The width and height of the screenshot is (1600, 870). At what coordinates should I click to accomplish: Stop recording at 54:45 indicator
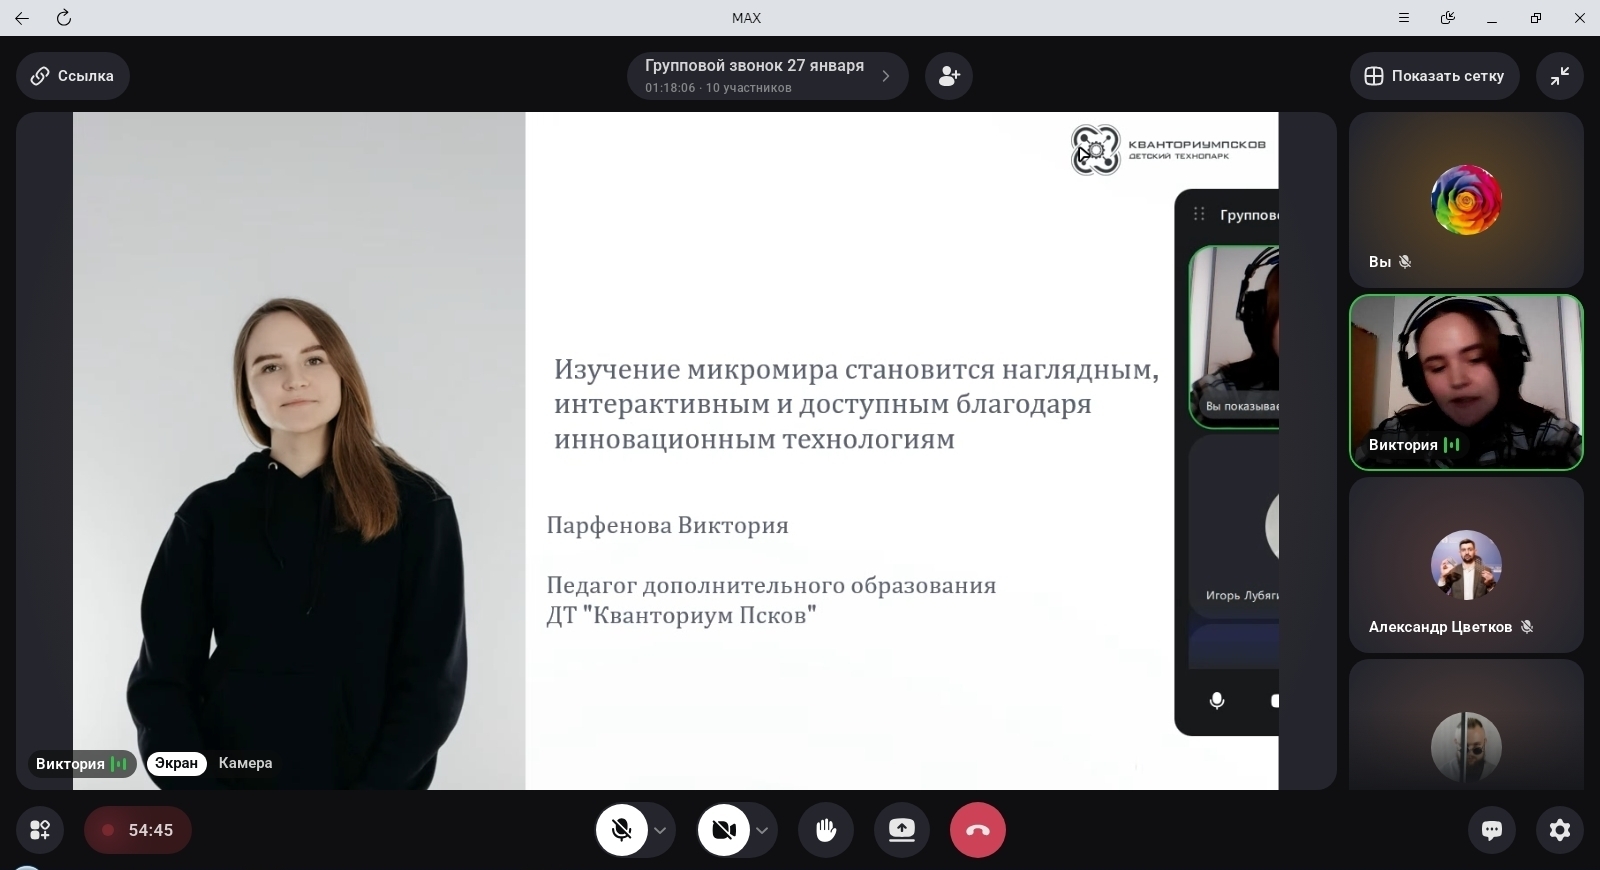coord(138,830)
